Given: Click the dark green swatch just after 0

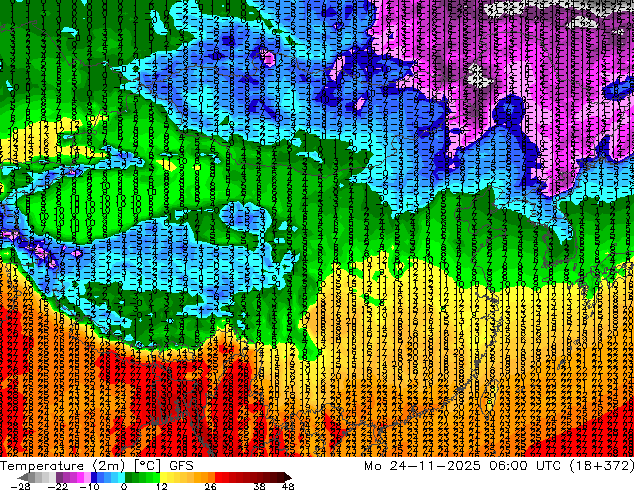Looking at the screenshot, I should pyautogui.click(x=129, y=477).
